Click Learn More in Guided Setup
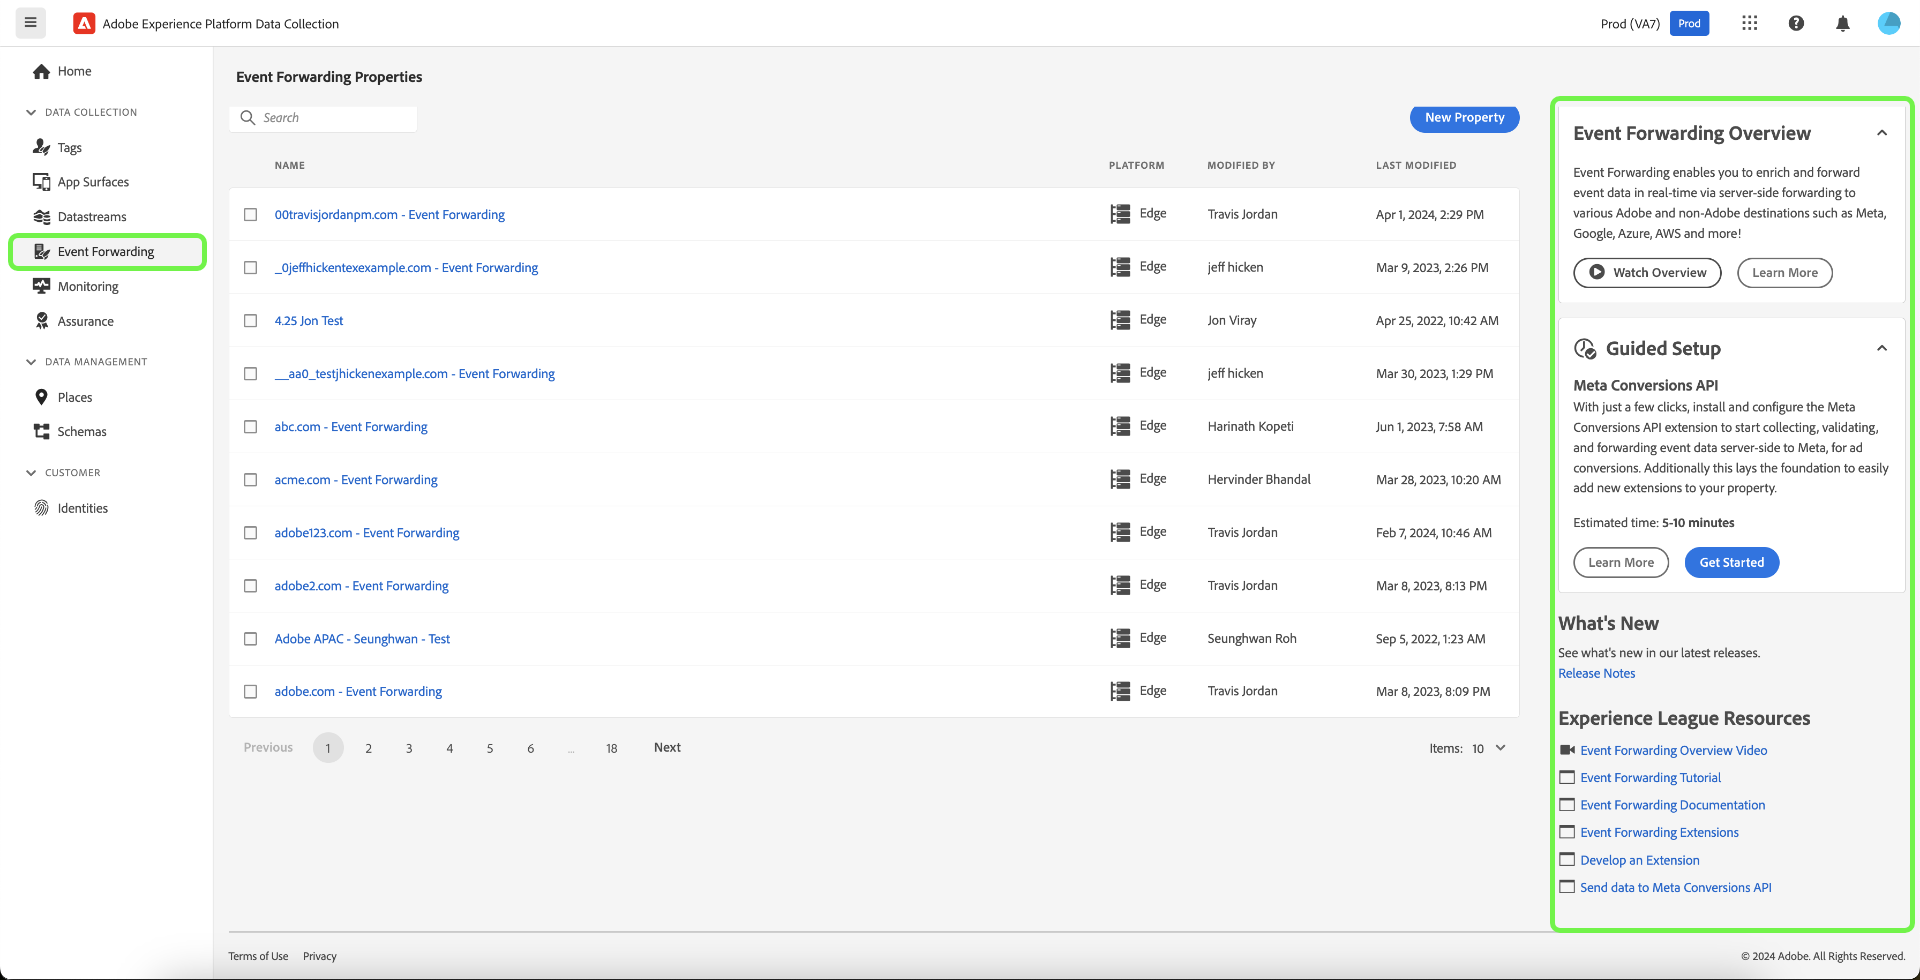Screen dimensions: 1920x980 click(1621, 563)
